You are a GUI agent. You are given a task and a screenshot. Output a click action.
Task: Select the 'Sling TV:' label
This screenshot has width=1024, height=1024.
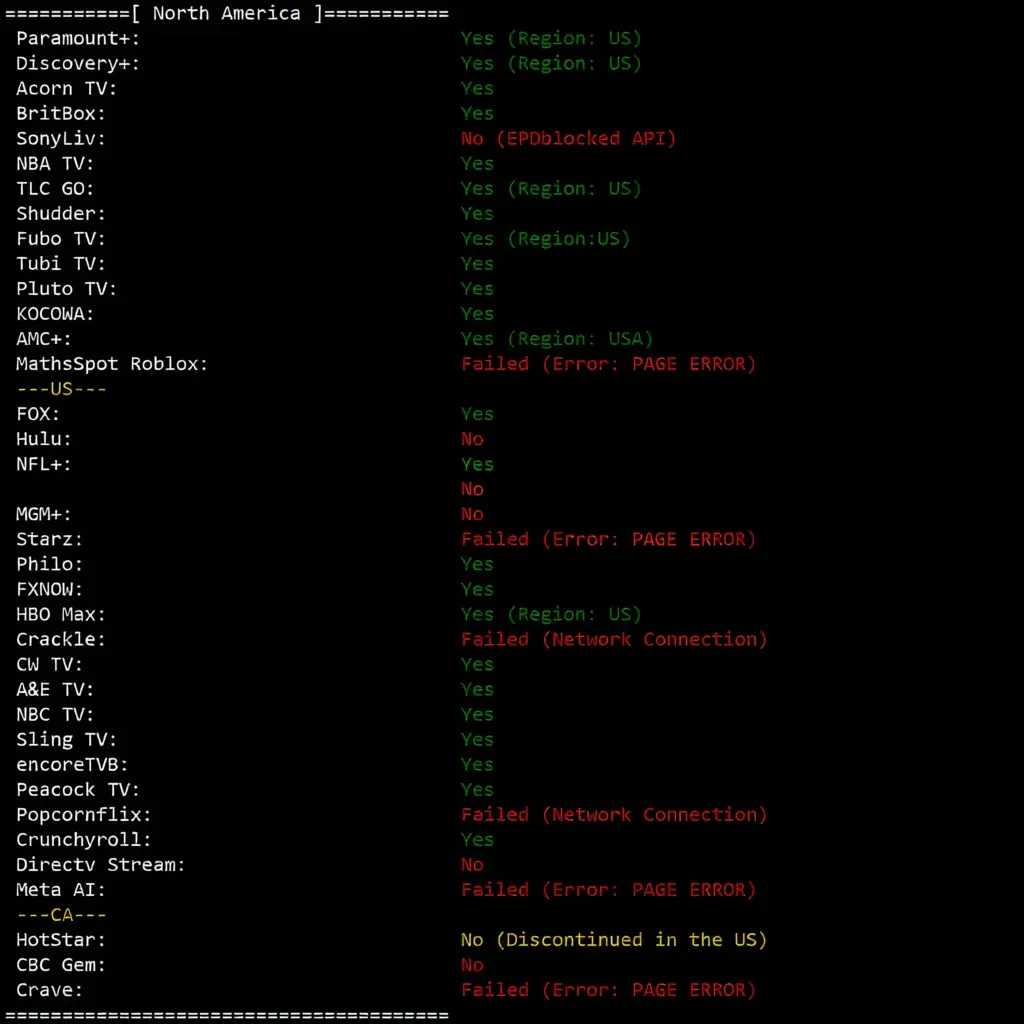(67, 739)
